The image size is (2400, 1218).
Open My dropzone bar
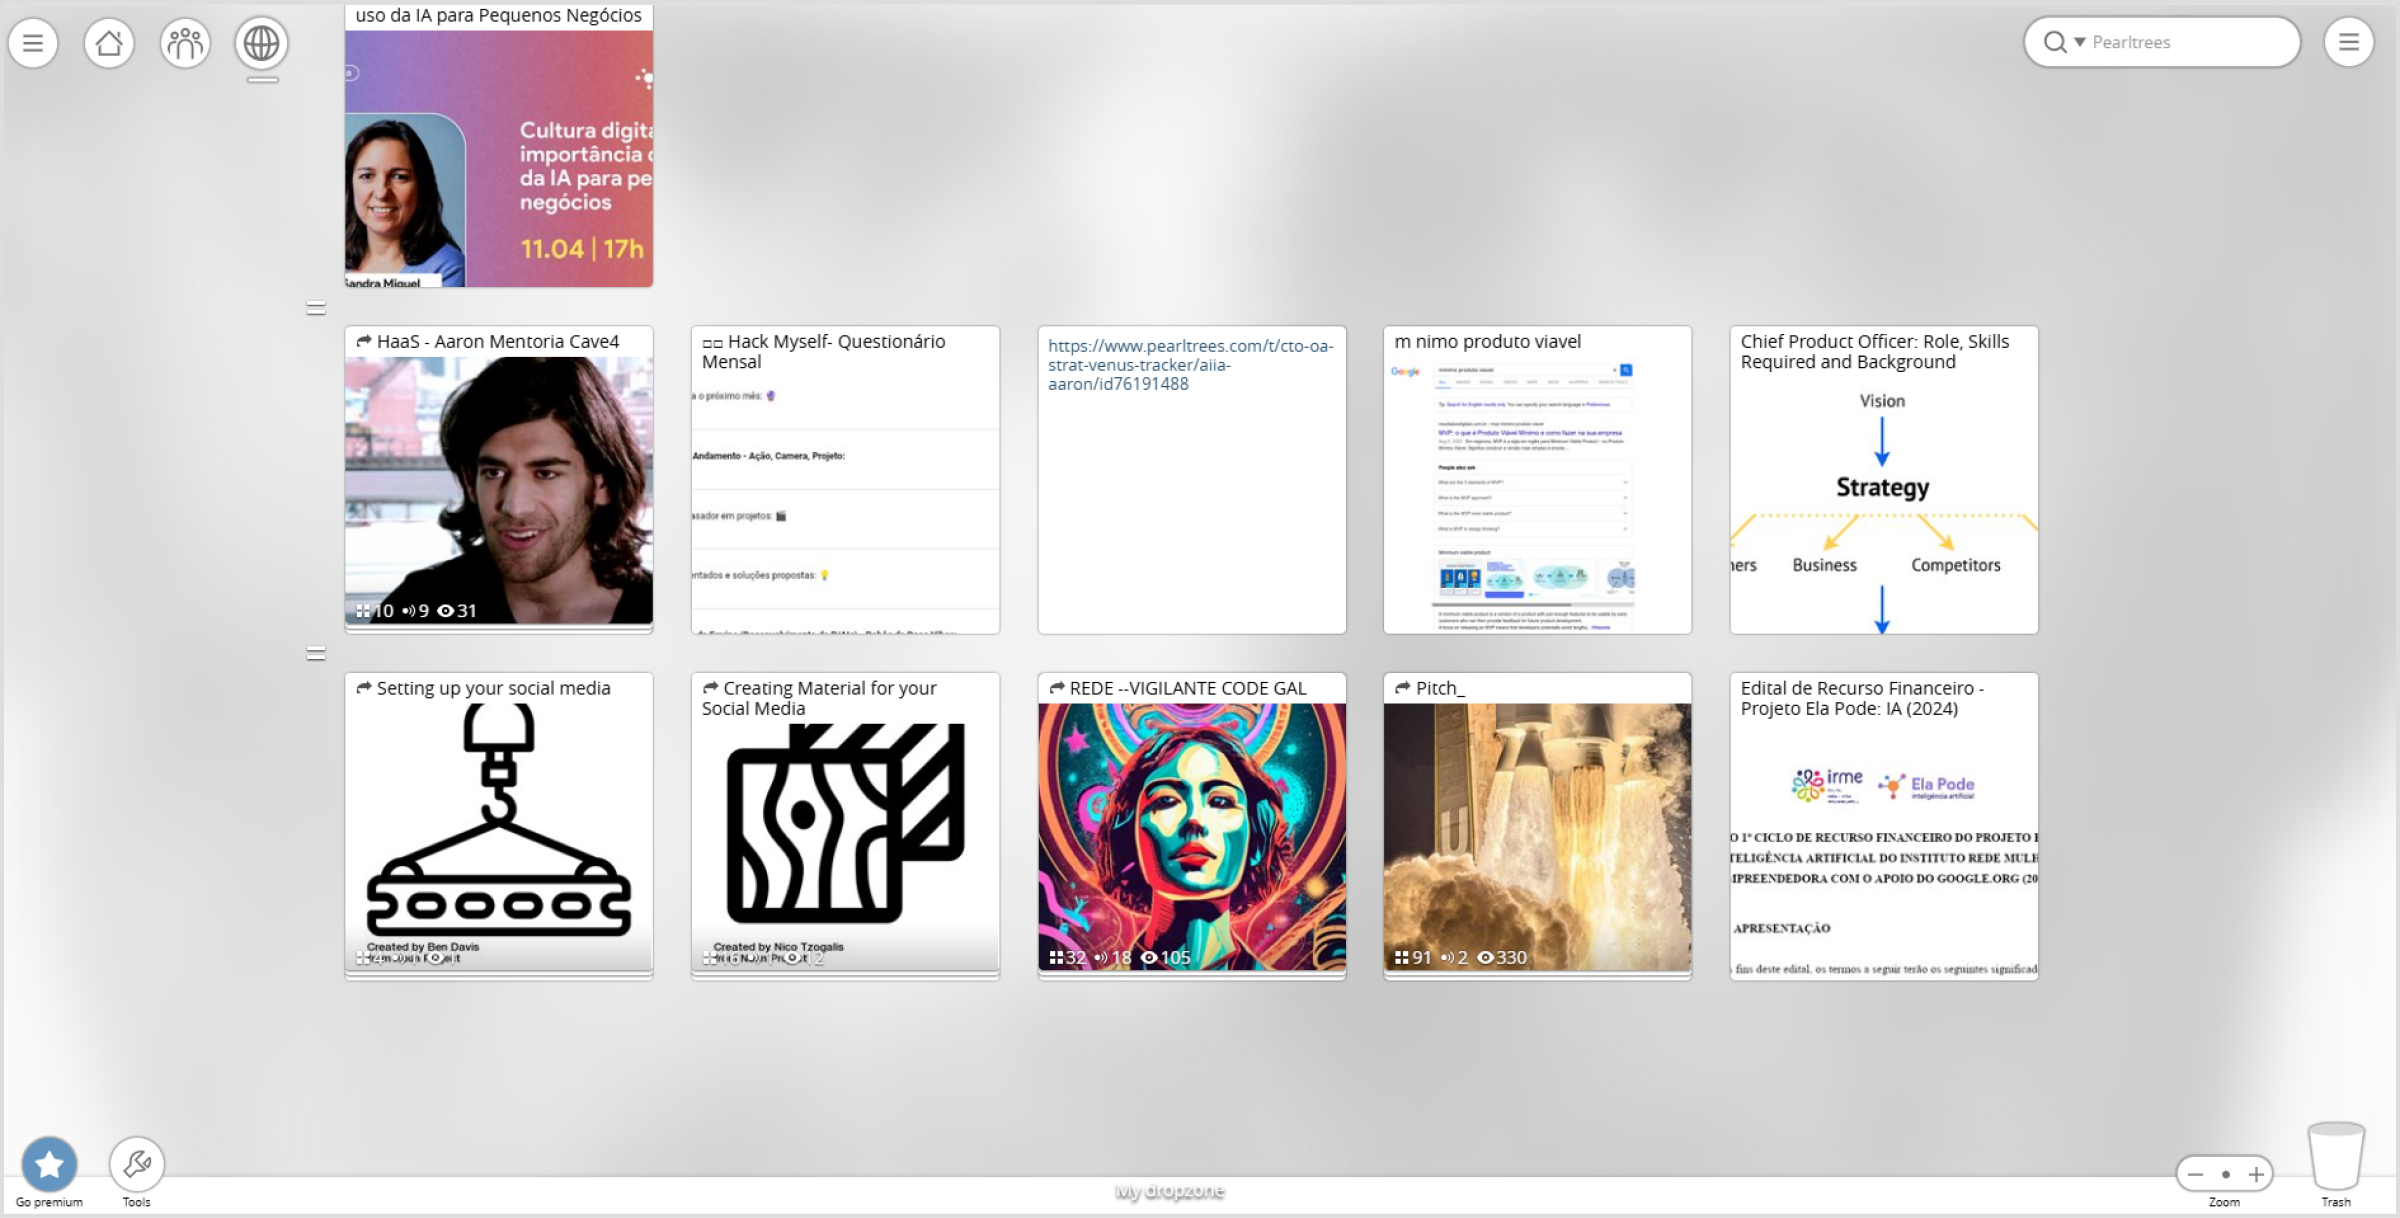pyautogui.click(x=1169, y=1191)
